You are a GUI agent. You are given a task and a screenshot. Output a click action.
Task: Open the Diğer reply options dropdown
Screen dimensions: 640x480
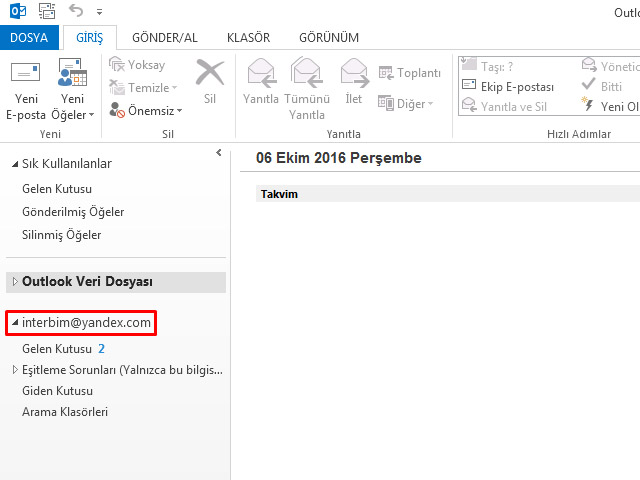406,103
